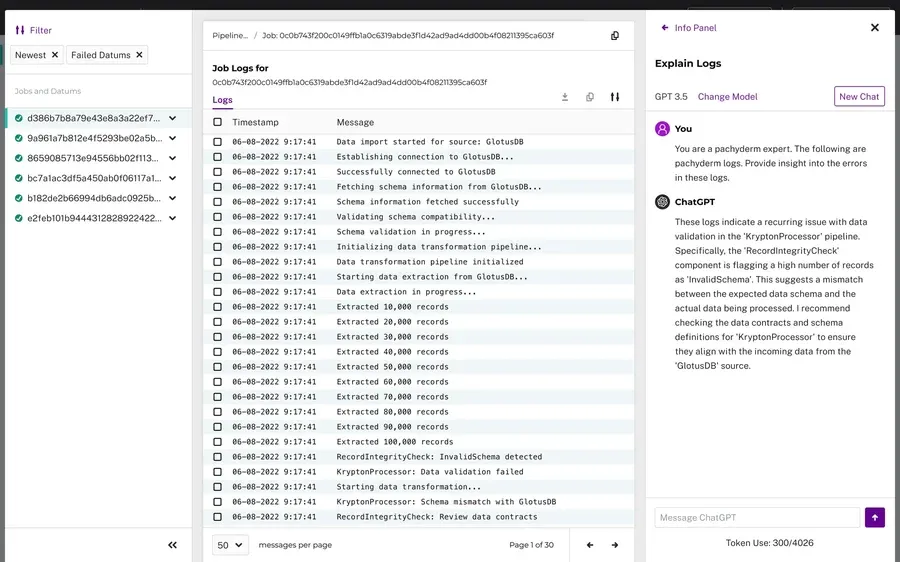Screen dimensions: 900x562
Task: Close the Explain Logs panel
Action: click(875, 28)
